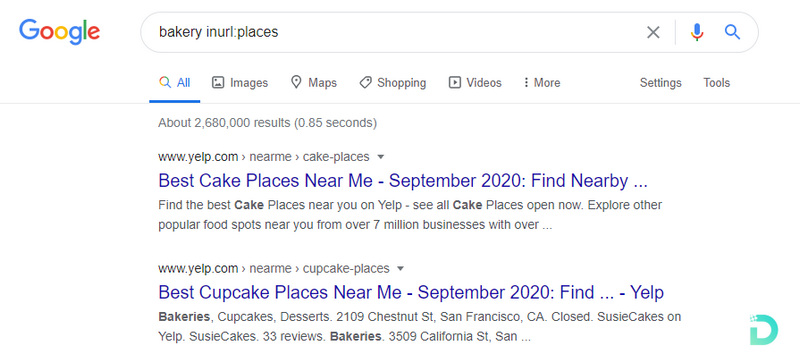Click the Shopping tab tag icon
This screenshot has height=363, width=800.
(365, 82)
